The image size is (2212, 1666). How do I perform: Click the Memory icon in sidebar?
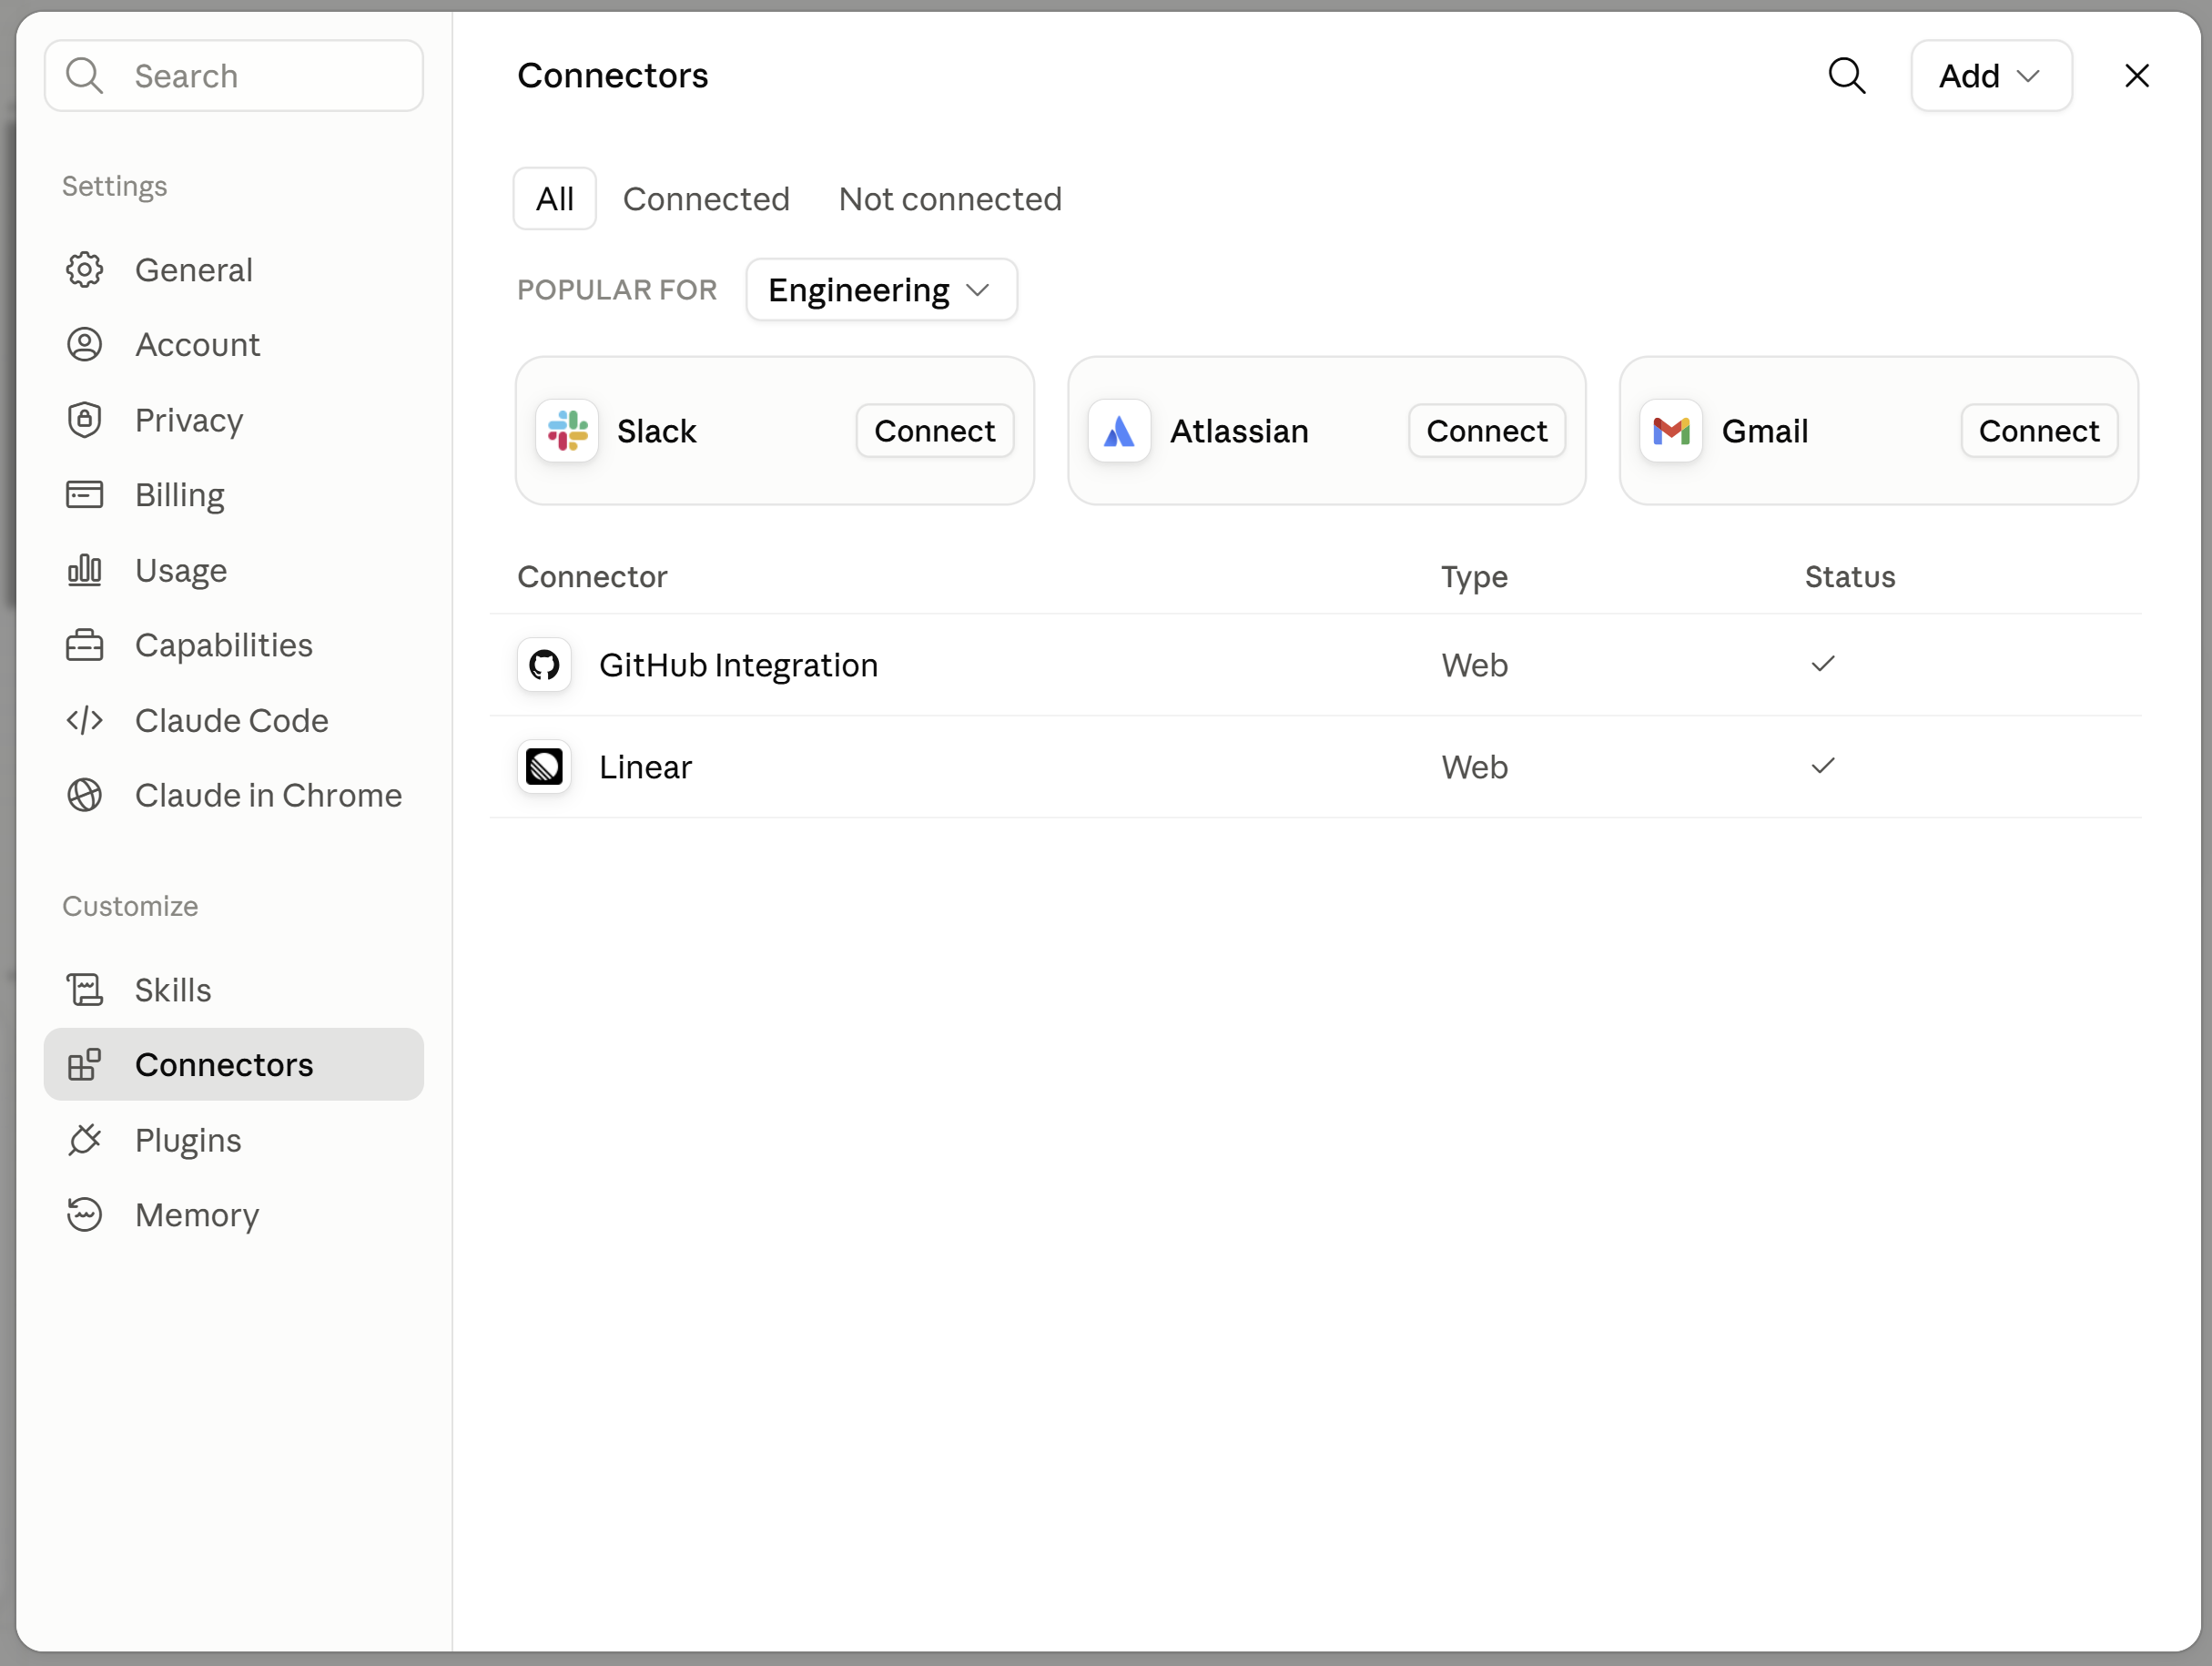85,1215
